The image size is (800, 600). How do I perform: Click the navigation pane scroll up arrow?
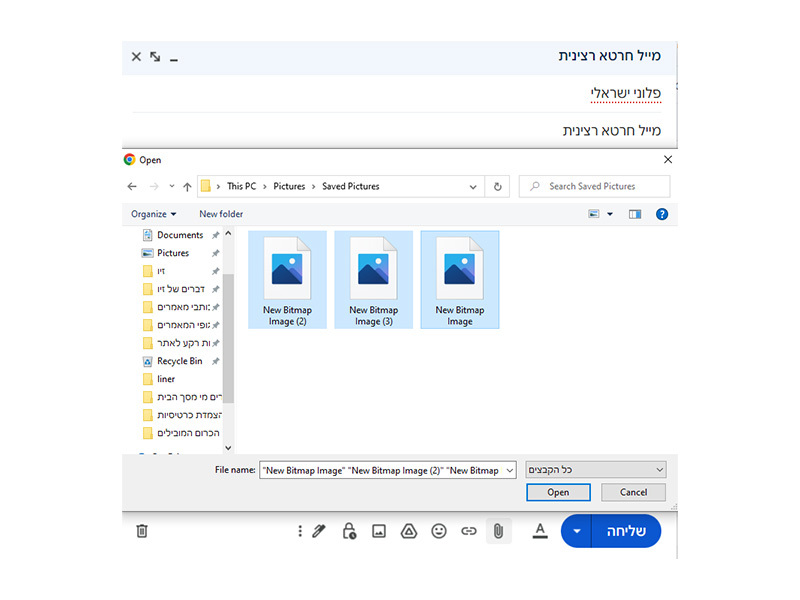[228, 234]
